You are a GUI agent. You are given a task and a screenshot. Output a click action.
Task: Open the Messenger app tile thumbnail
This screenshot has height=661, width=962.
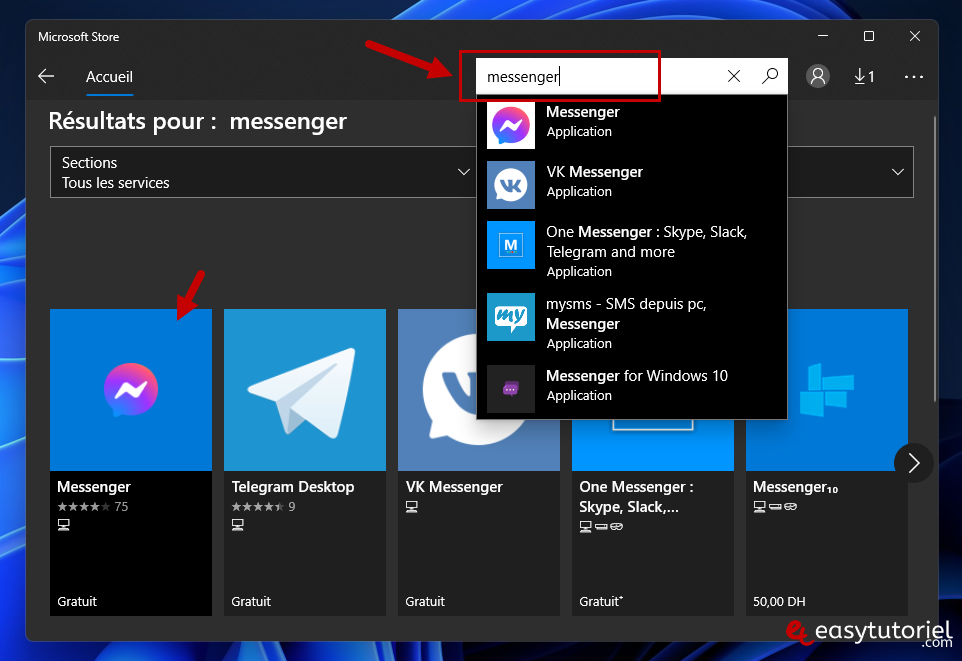coord(131,390)
